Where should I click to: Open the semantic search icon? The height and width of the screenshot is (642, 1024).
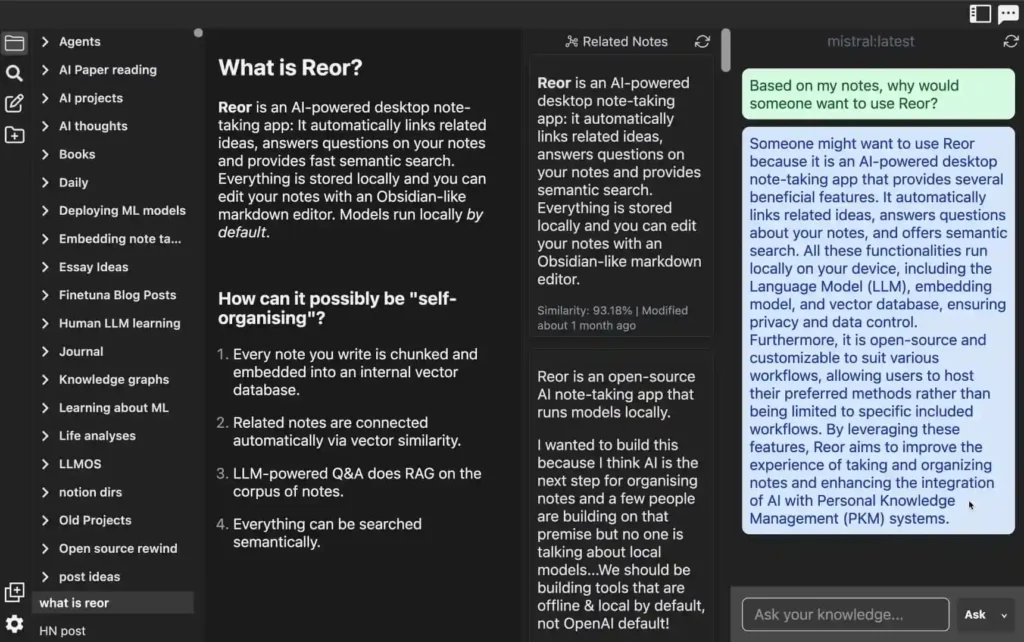click(x=14, y=72)
